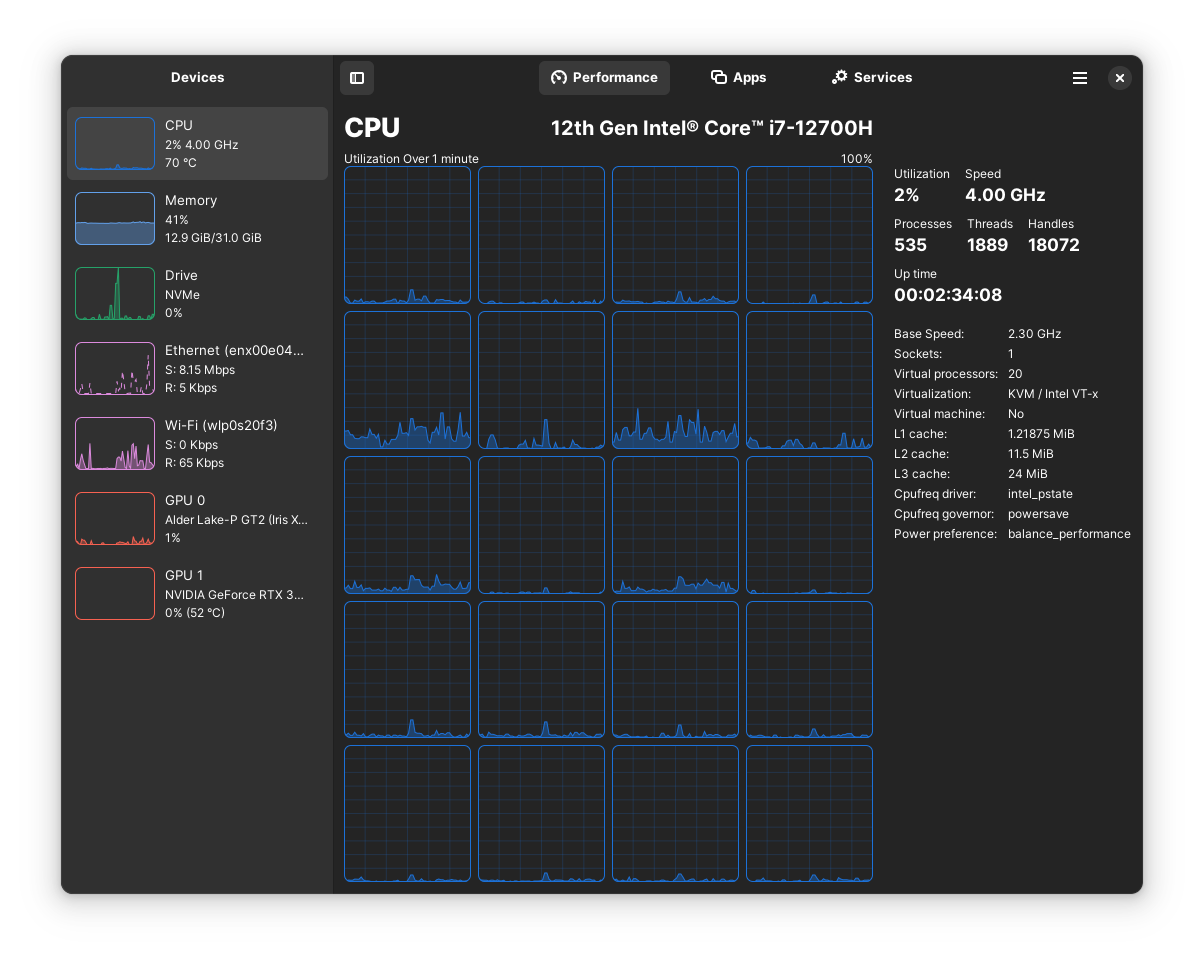Click the Memory entry showing 41%
The image size is (1204, 961).
(x=197, y=219)
